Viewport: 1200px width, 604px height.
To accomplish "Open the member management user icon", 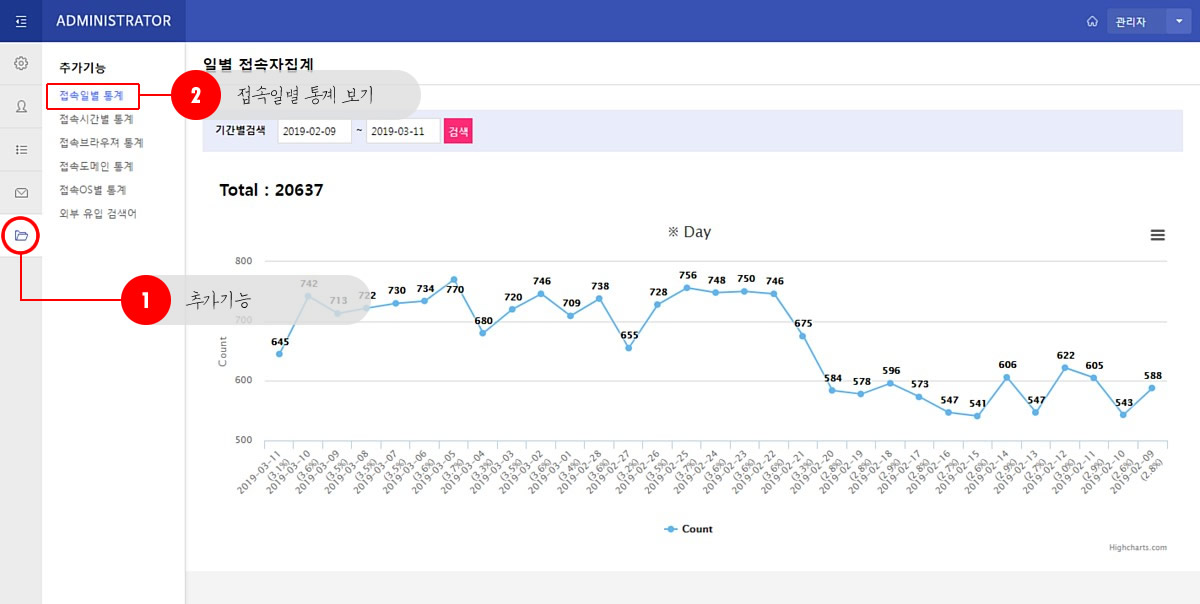I will pyautogui.click(x=21, y=107).
